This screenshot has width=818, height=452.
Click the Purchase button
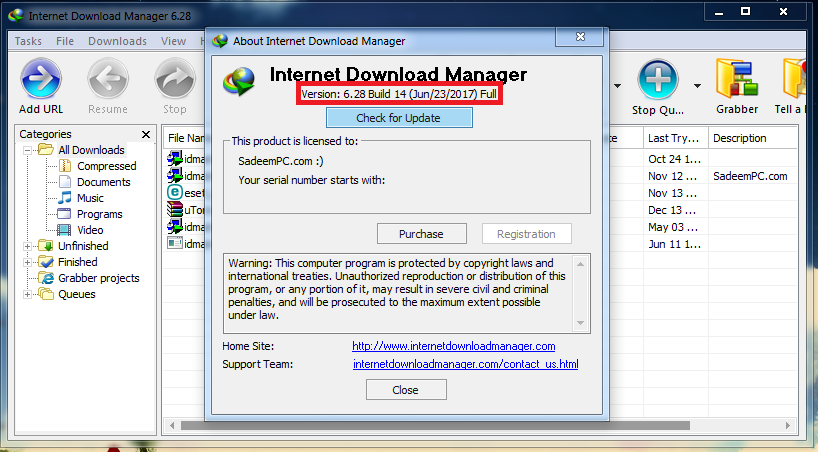click(x=422, y=234)
